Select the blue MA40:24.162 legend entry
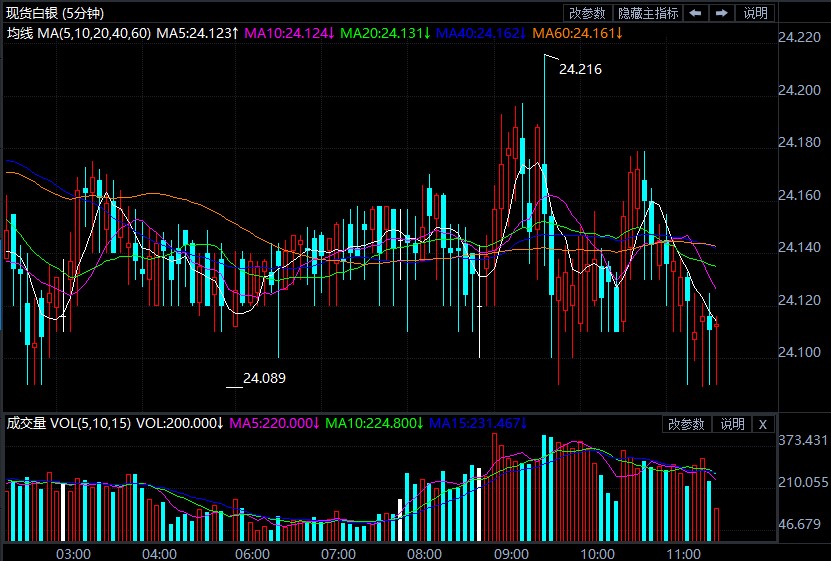This screenshot has height=561, width=831. click(480, 34)
